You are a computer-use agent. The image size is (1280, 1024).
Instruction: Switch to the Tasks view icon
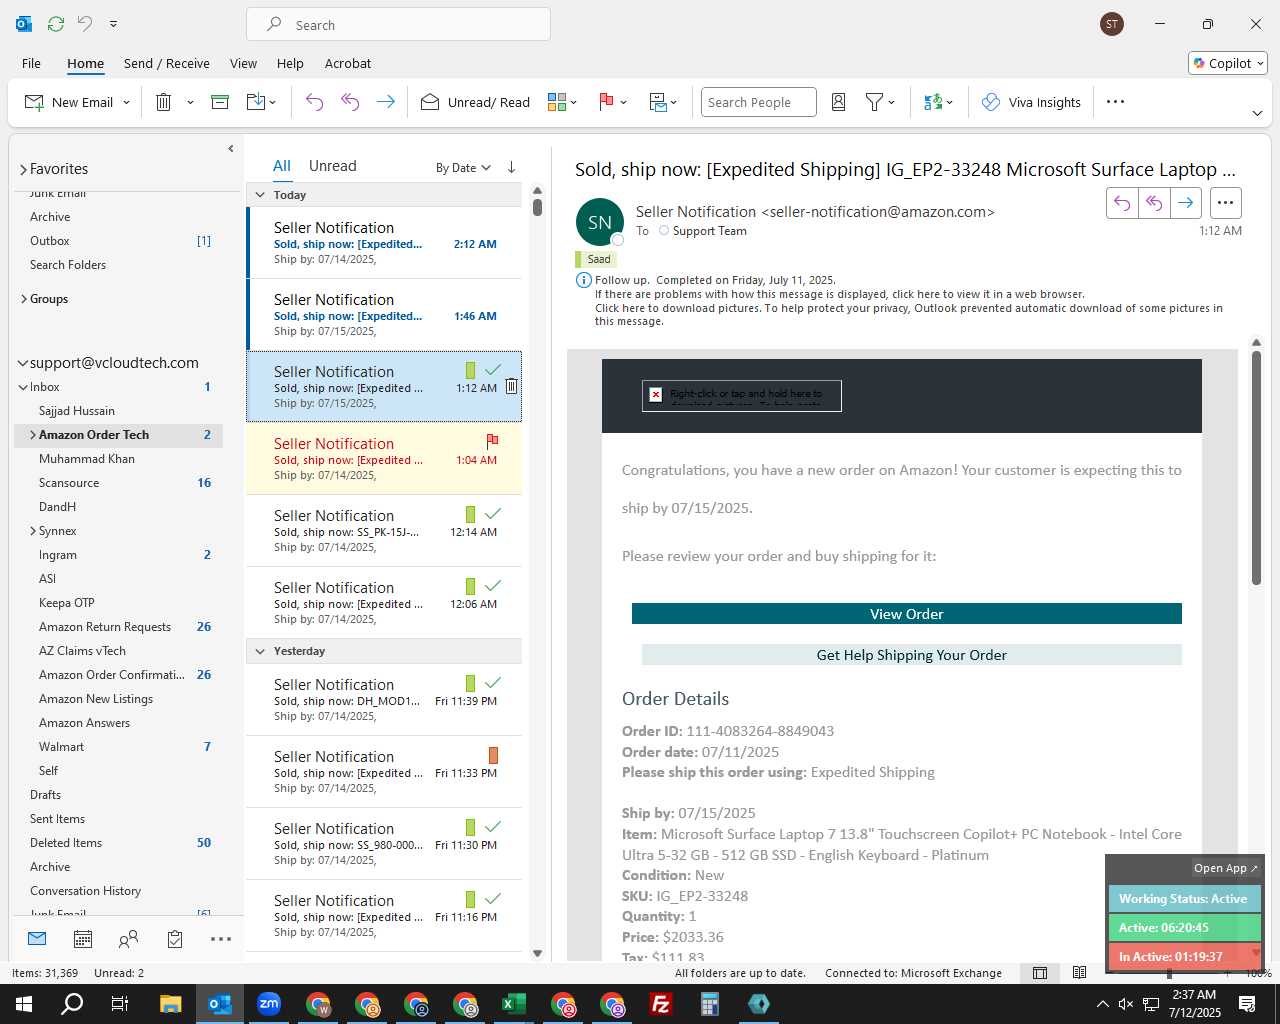175,939
